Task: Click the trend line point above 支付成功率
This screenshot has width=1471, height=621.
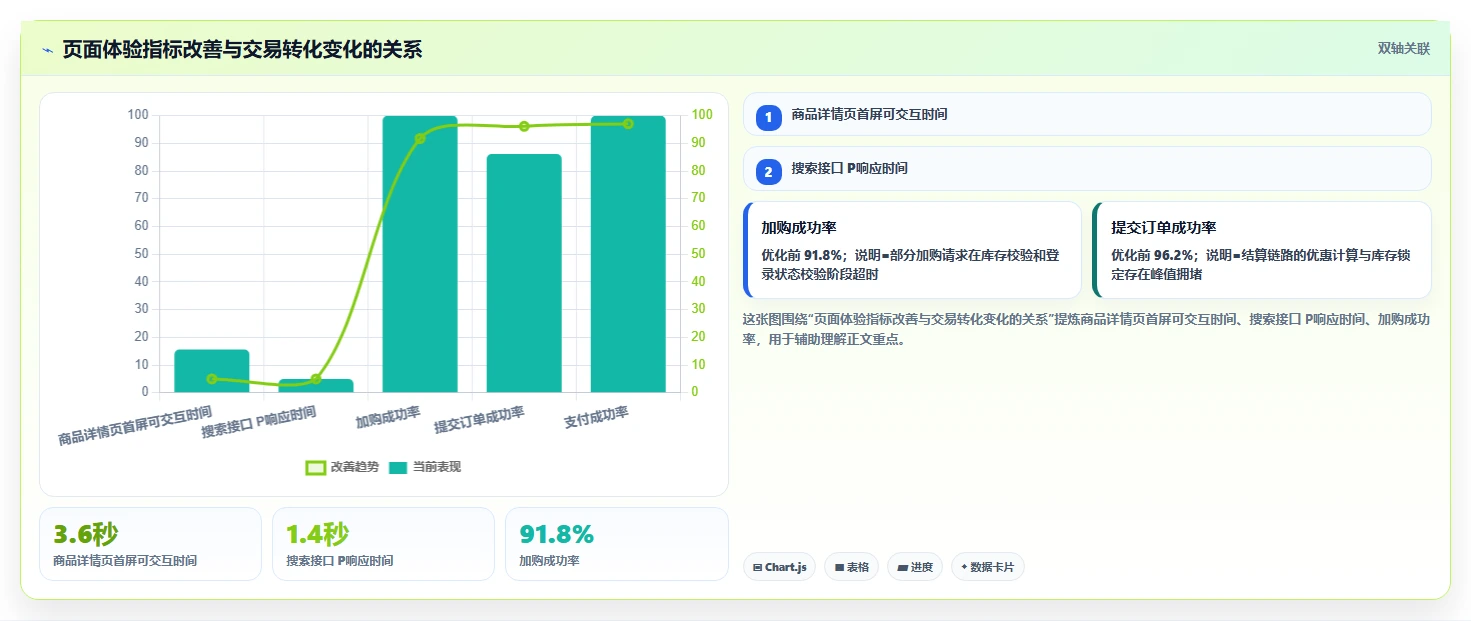Action: pos(628,124)
